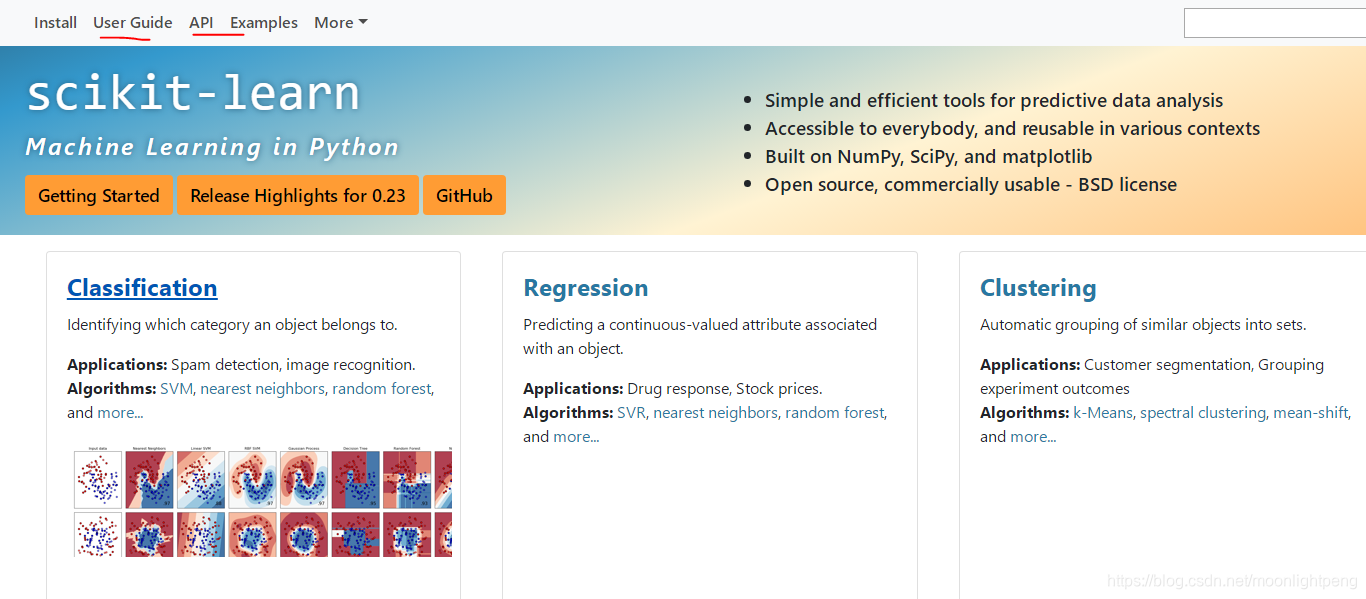Open the Clustering heading link
The width and height of the screenshot is (1366, 599).
tap(1038, 288)
